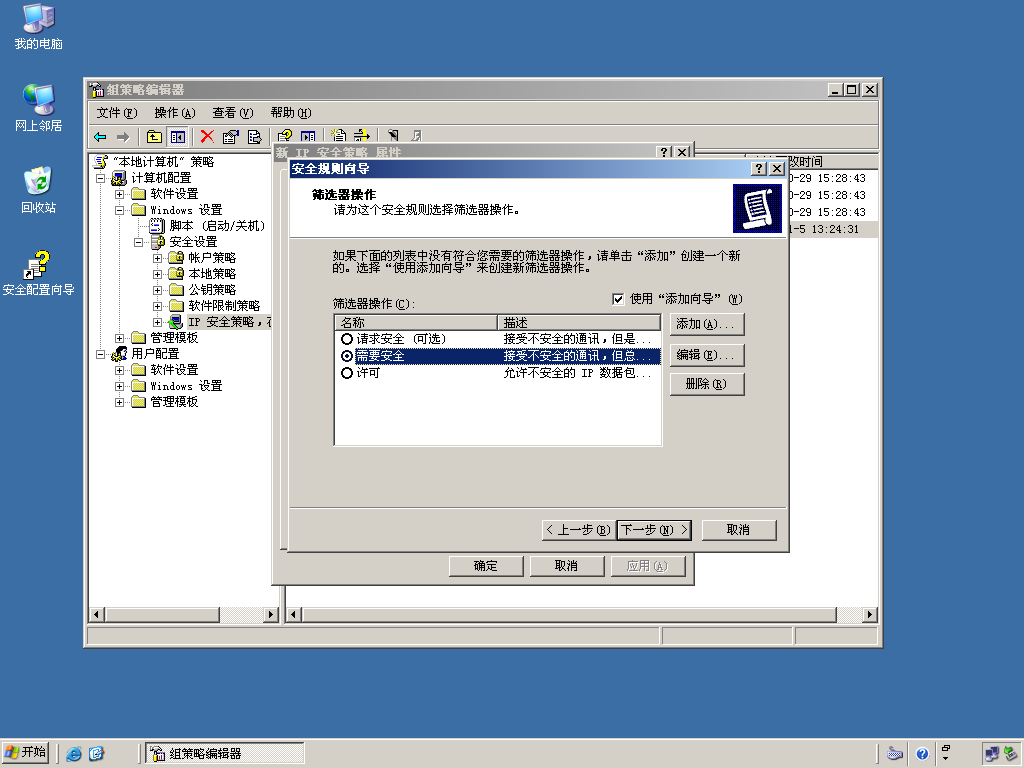The width and height of the screenshot is (1024, 768).
Task: Launch Internet Explorer from quick launch
Action: point(74,754)
